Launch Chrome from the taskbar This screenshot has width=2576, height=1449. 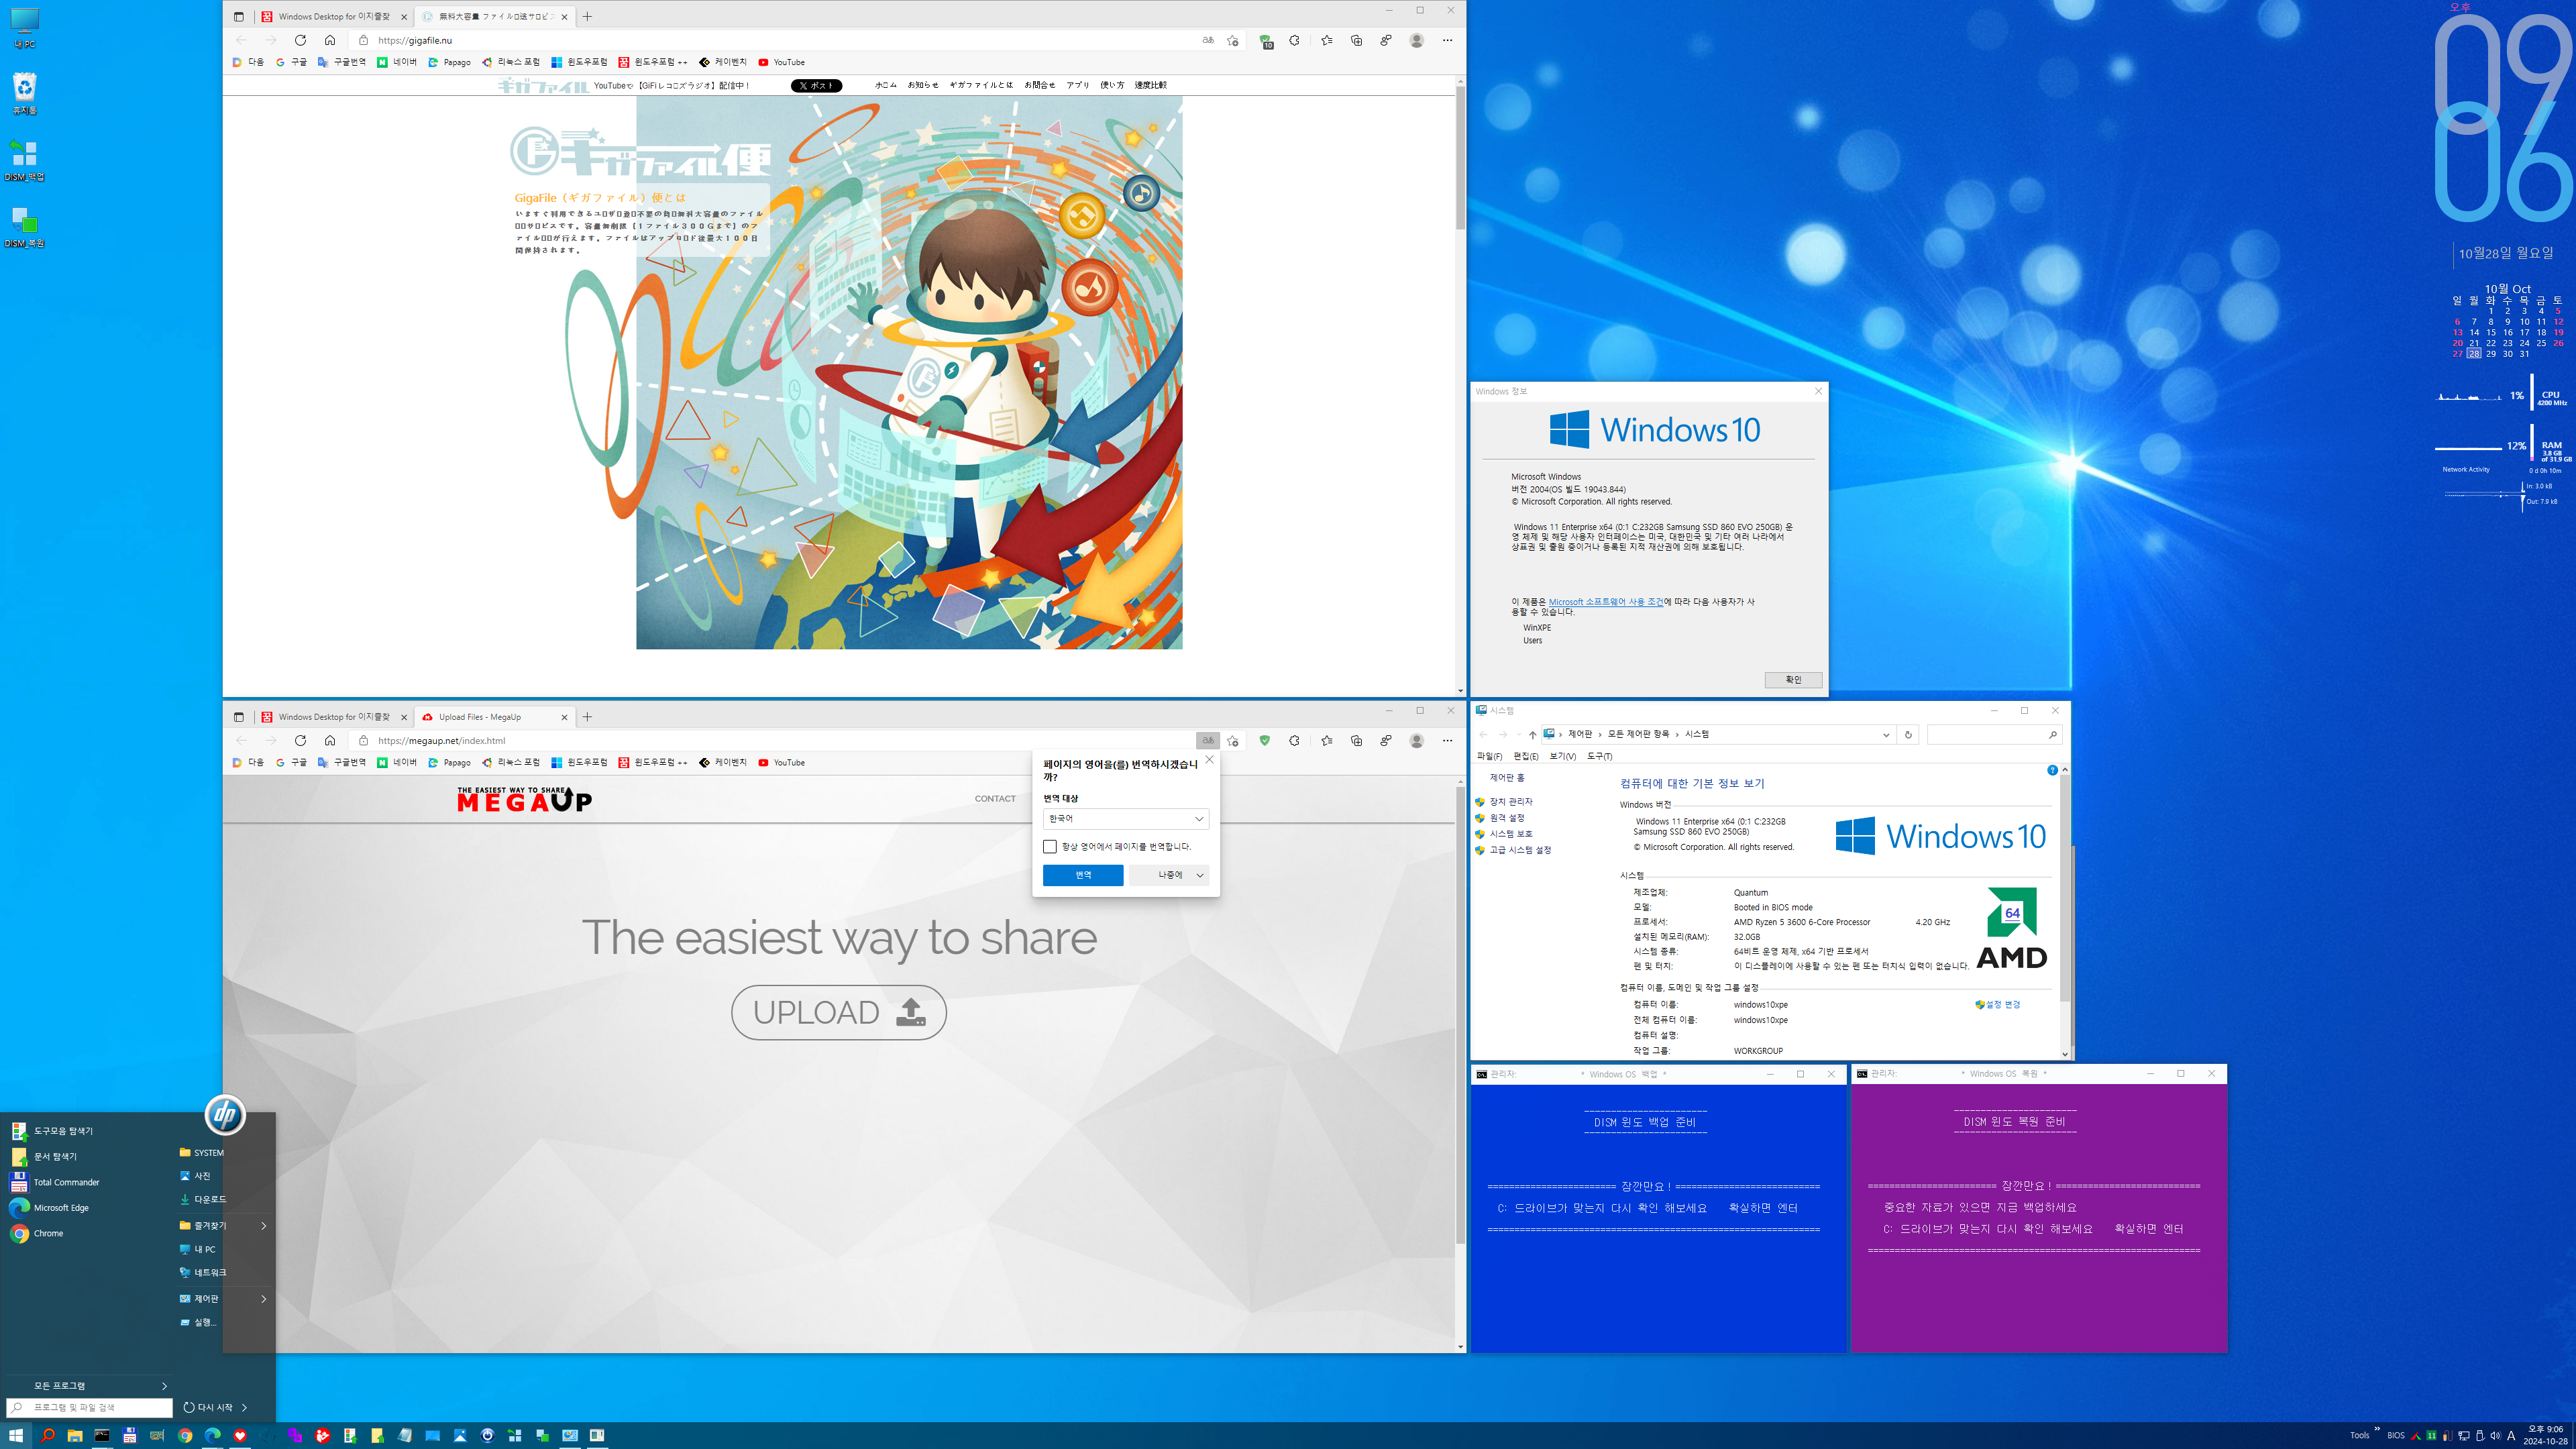click(185, 1435)
